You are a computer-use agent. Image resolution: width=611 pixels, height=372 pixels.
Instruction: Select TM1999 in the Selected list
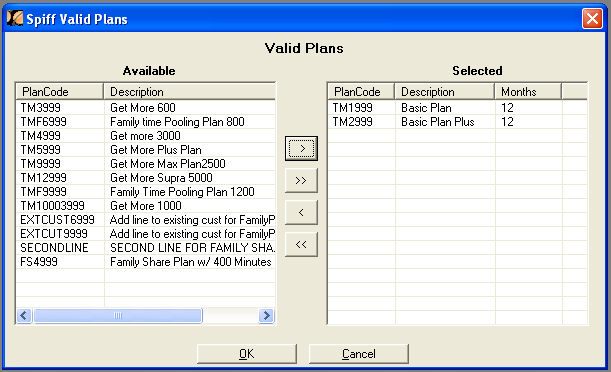(x=352, y=108)
